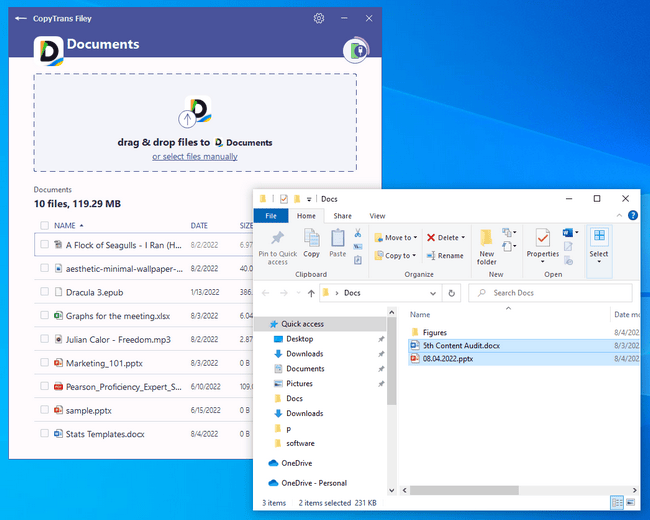The width and height of the screenshot is (650, 520).
Task: Collapse the Explorer ribbon chevron
Action: click(x=619, y=215)
